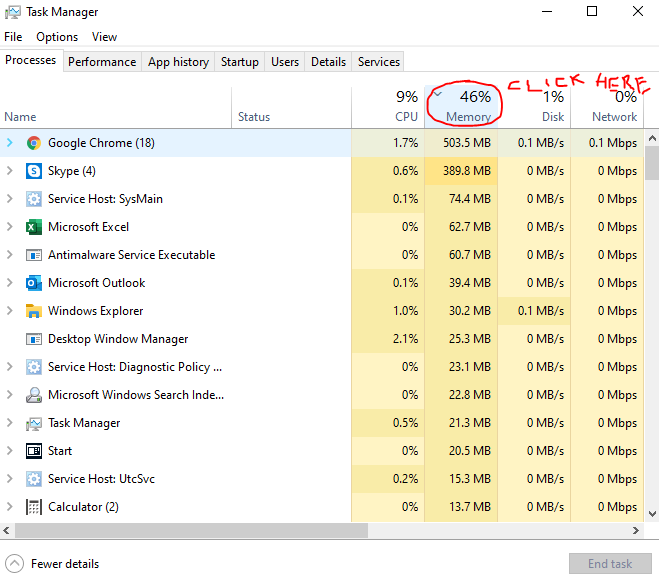Click the 13.7 MB Calculator memory value
Viewport: 659px width, 585px height.
point(469,507)
